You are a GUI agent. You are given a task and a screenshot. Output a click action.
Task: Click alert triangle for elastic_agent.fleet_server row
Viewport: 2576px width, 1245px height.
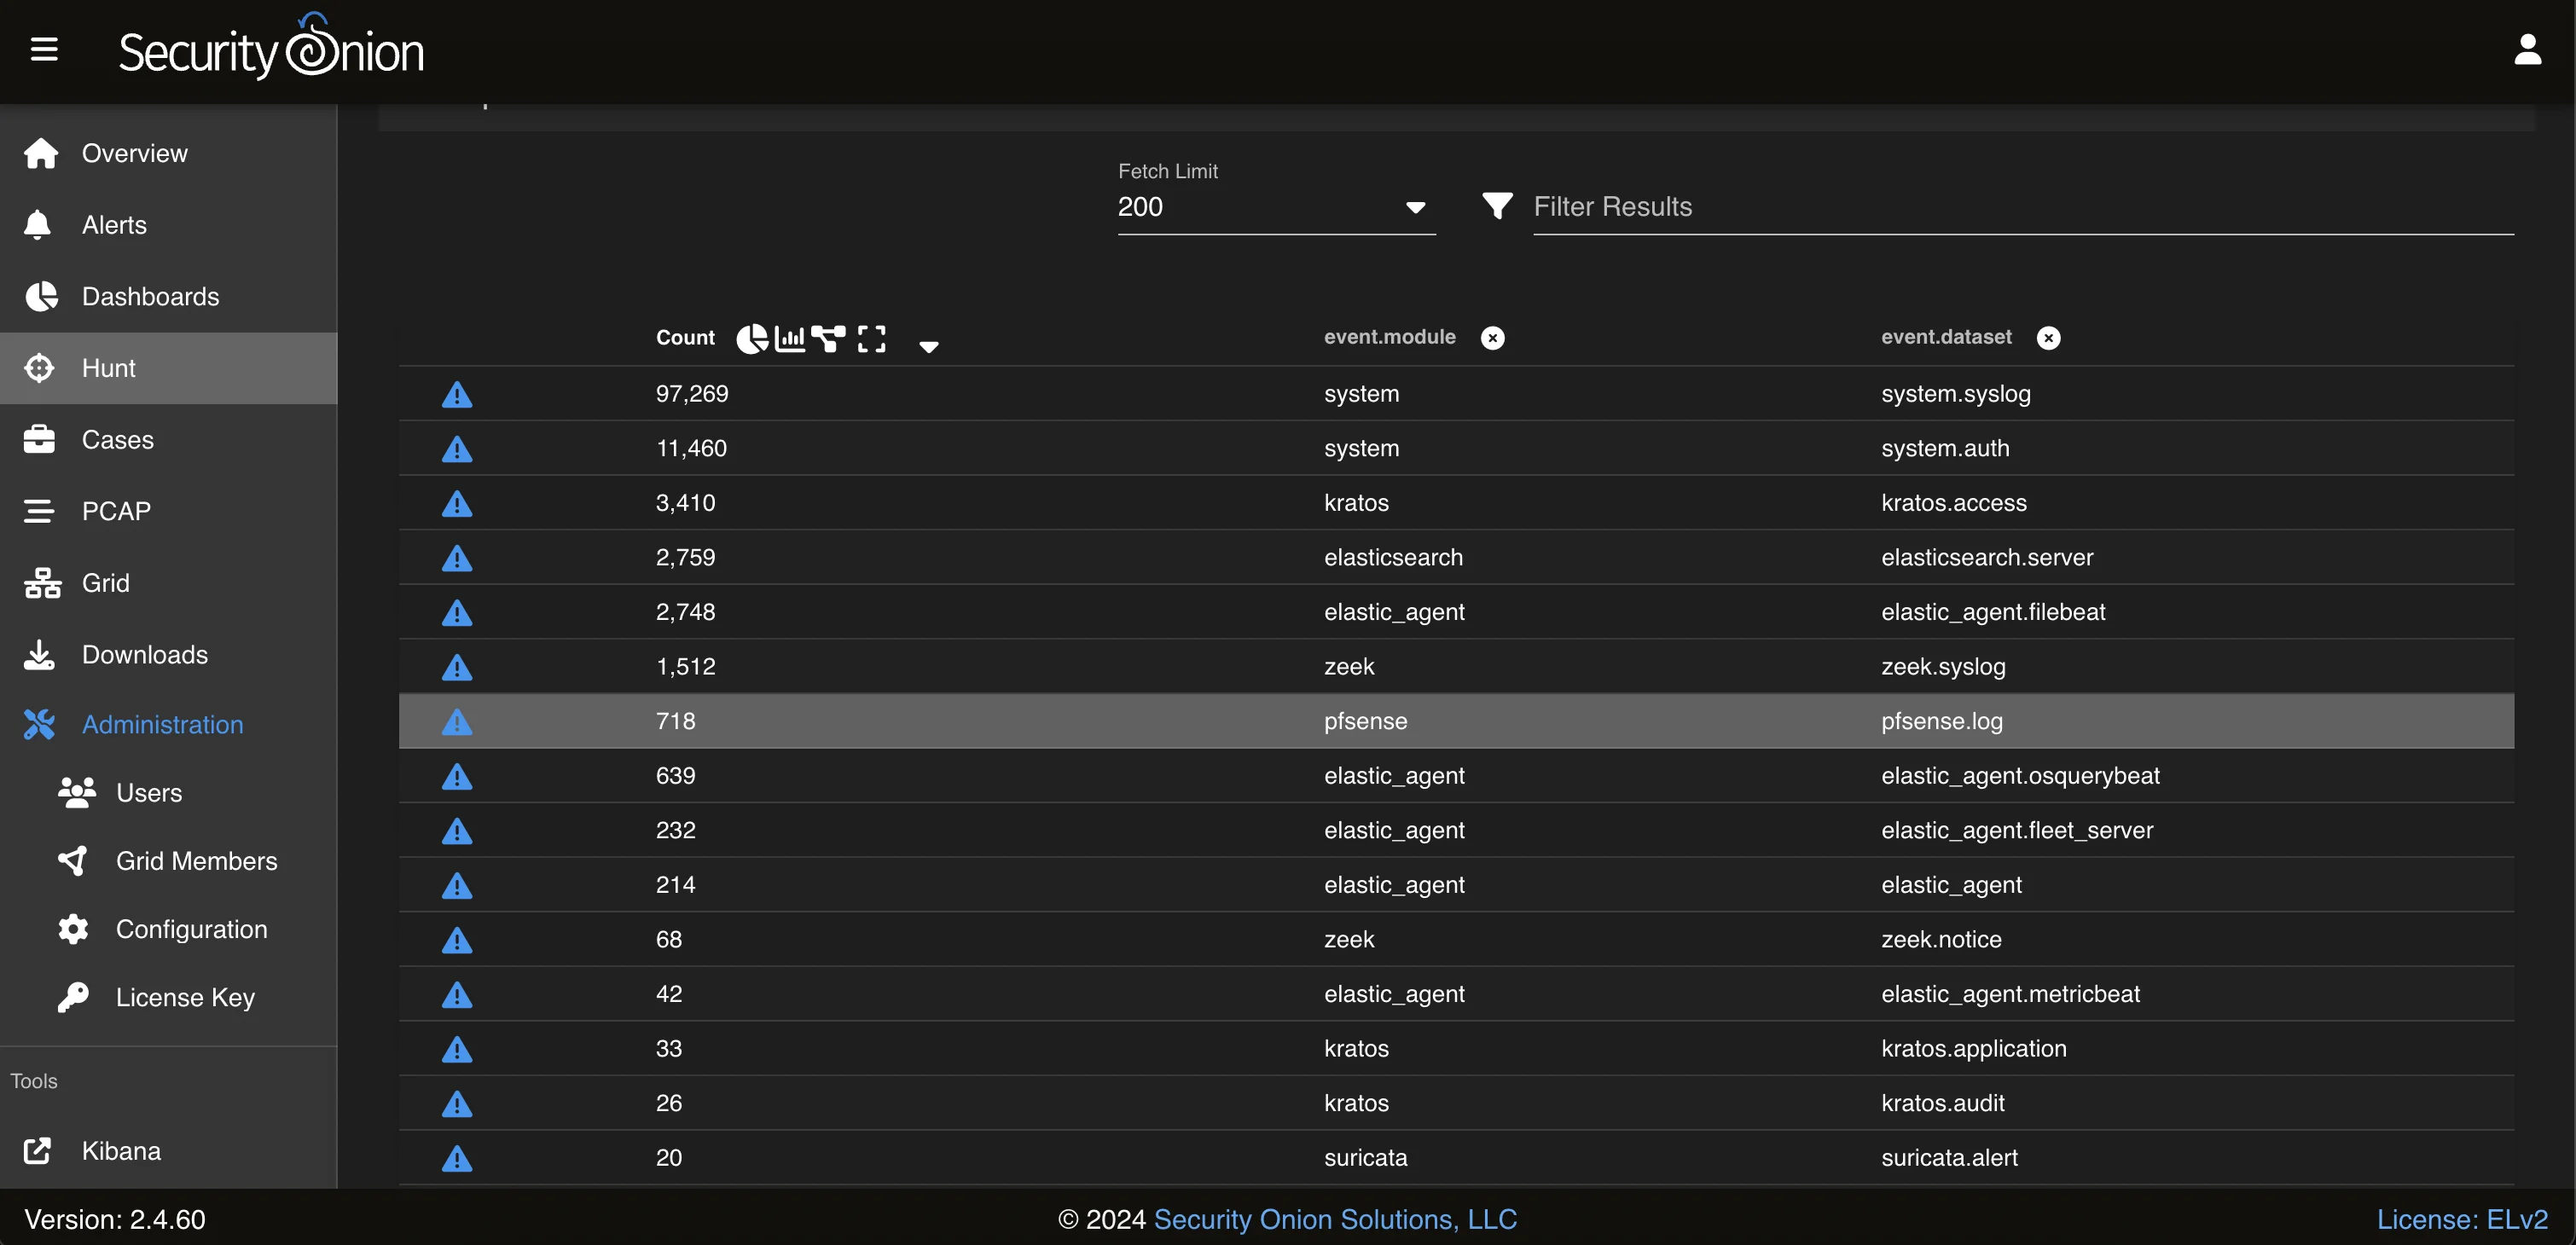tap(457, 830)
